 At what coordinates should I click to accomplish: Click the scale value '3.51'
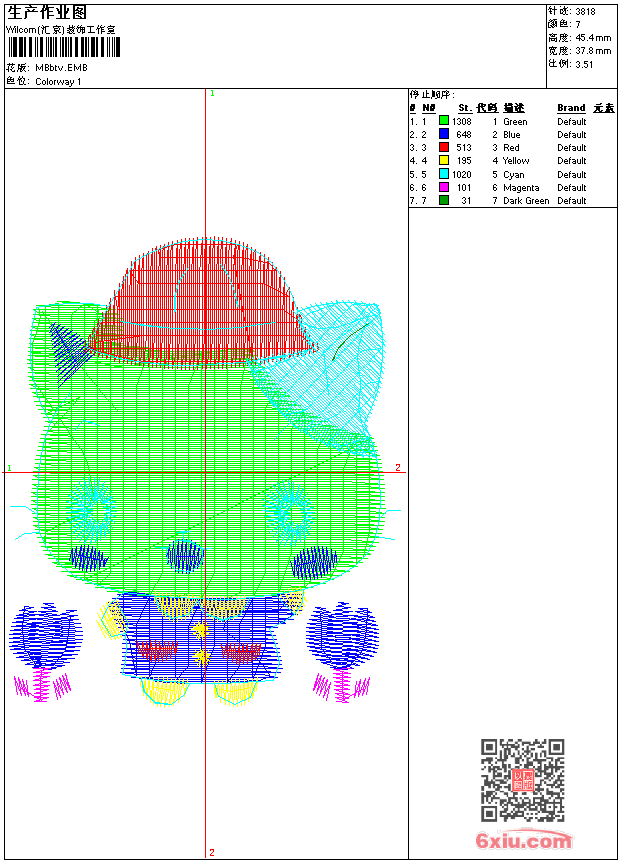(x=584, y=64)
